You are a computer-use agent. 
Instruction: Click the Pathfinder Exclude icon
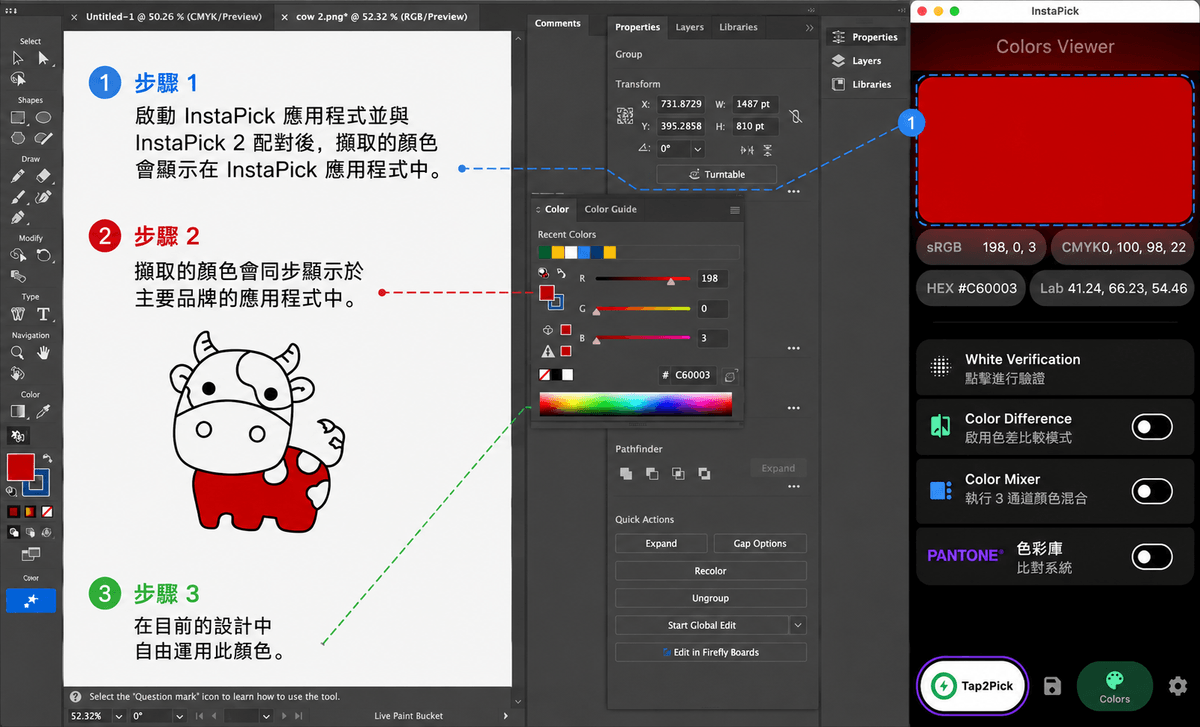coord(704,473)
